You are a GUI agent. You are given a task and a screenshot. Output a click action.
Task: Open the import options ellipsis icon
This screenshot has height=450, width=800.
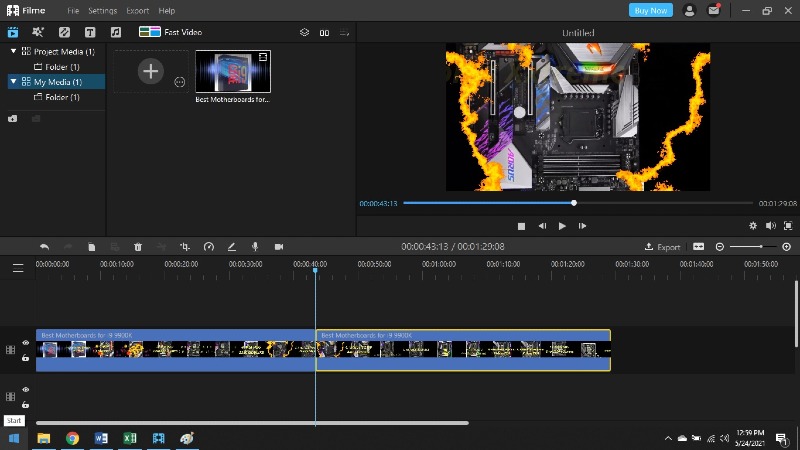click(180, 82)
